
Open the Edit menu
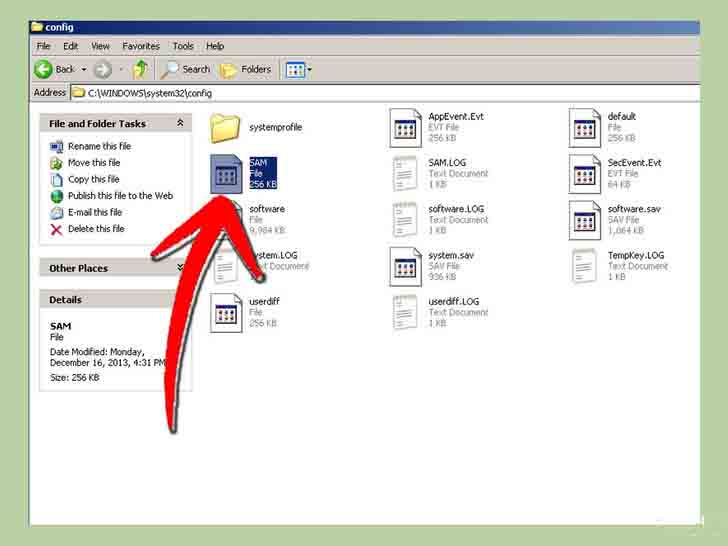(x=71, y=46)
